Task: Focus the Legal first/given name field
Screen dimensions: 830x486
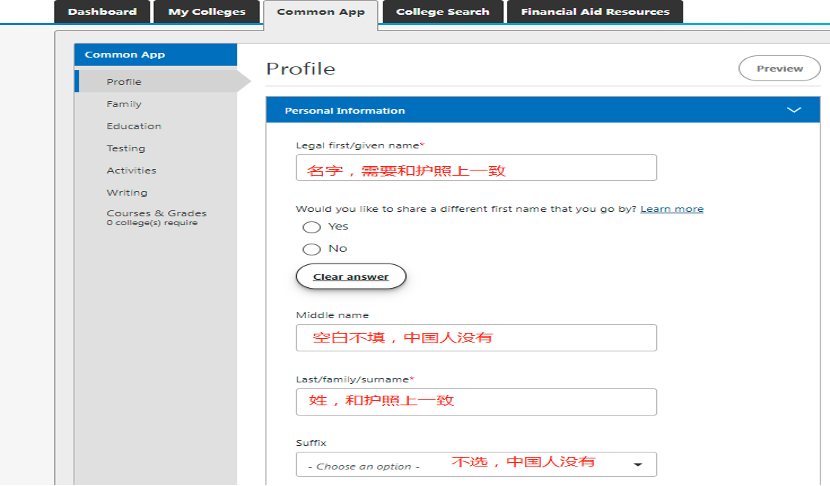Action: [x=476, y=168]
